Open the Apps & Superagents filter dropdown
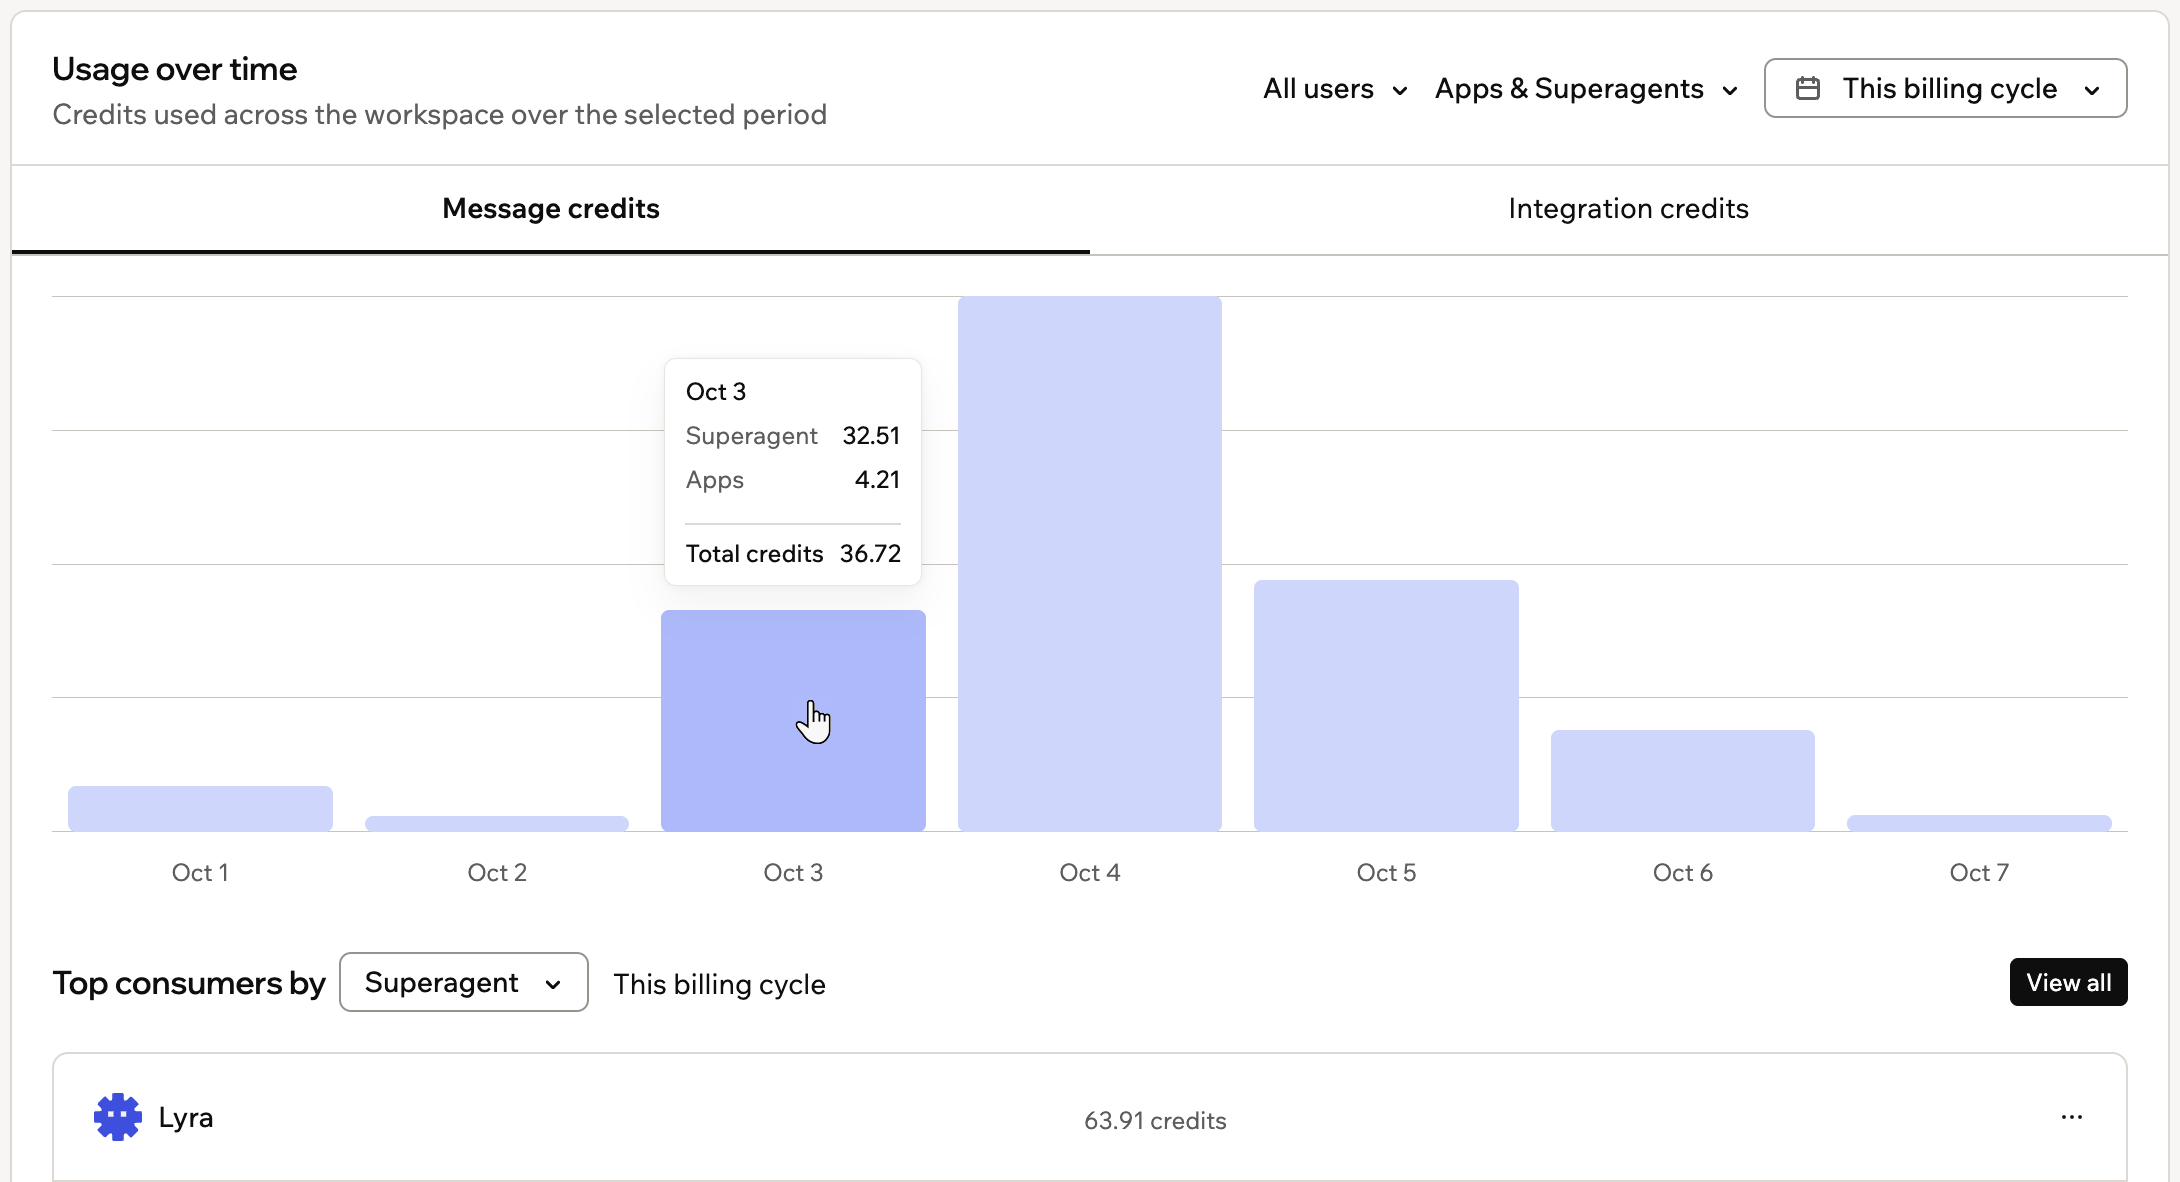Screen dimensions: 2180x1182 tap(1586, 89)
